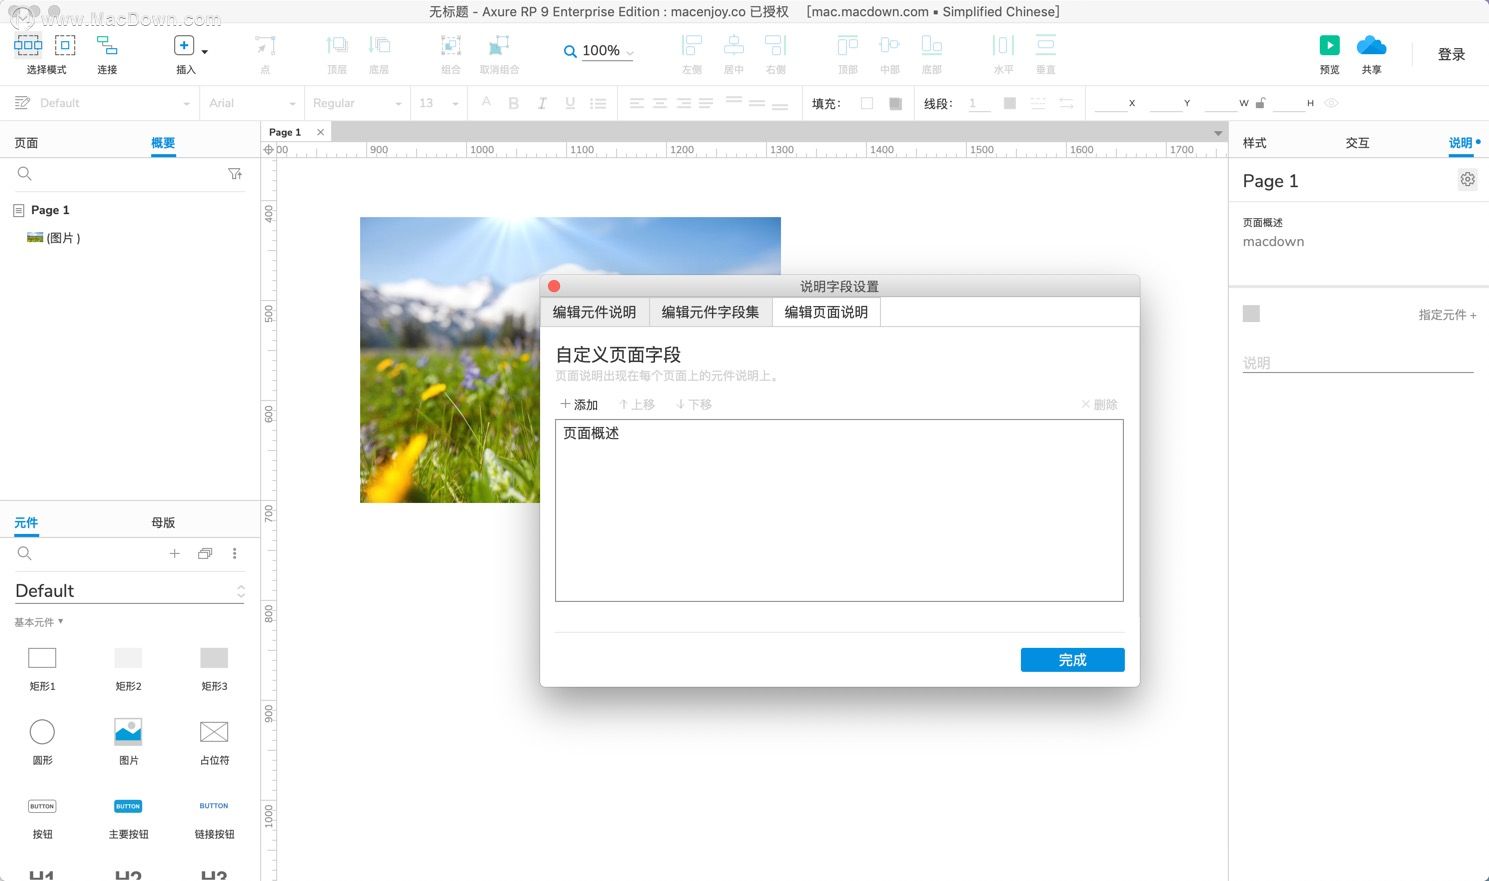Select 页面概述 in the field list
This screenshot has width=1489, height=881.
(x=591, y=433)
